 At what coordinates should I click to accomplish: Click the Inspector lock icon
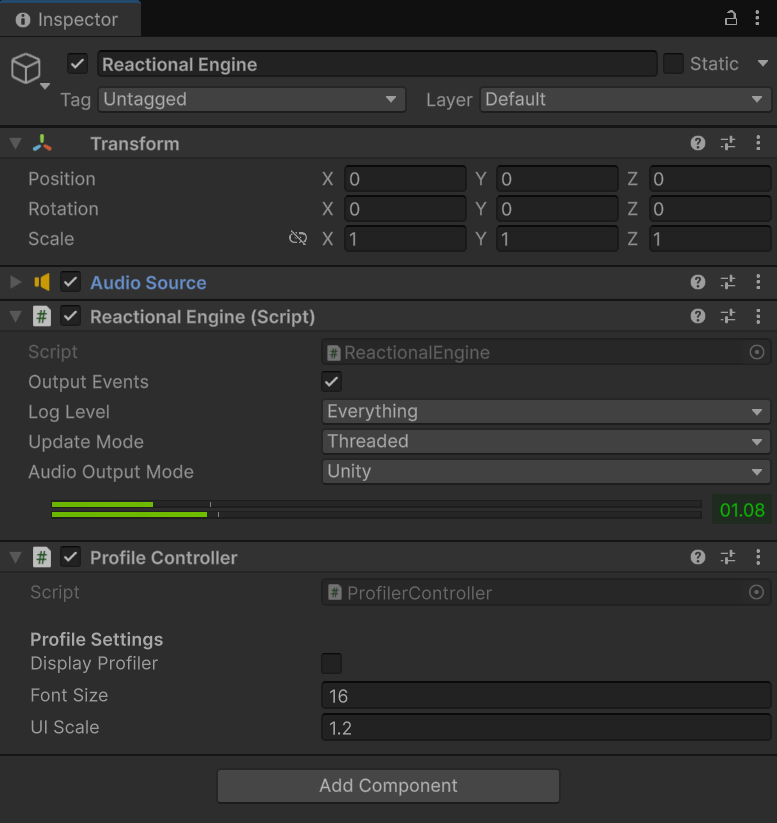coord(731,18)
